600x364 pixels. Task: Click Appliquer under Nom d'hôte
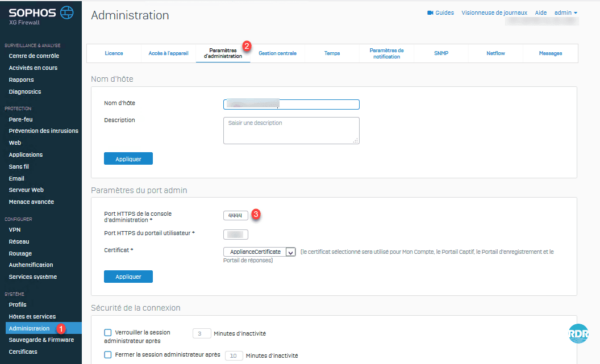point(128,159)
